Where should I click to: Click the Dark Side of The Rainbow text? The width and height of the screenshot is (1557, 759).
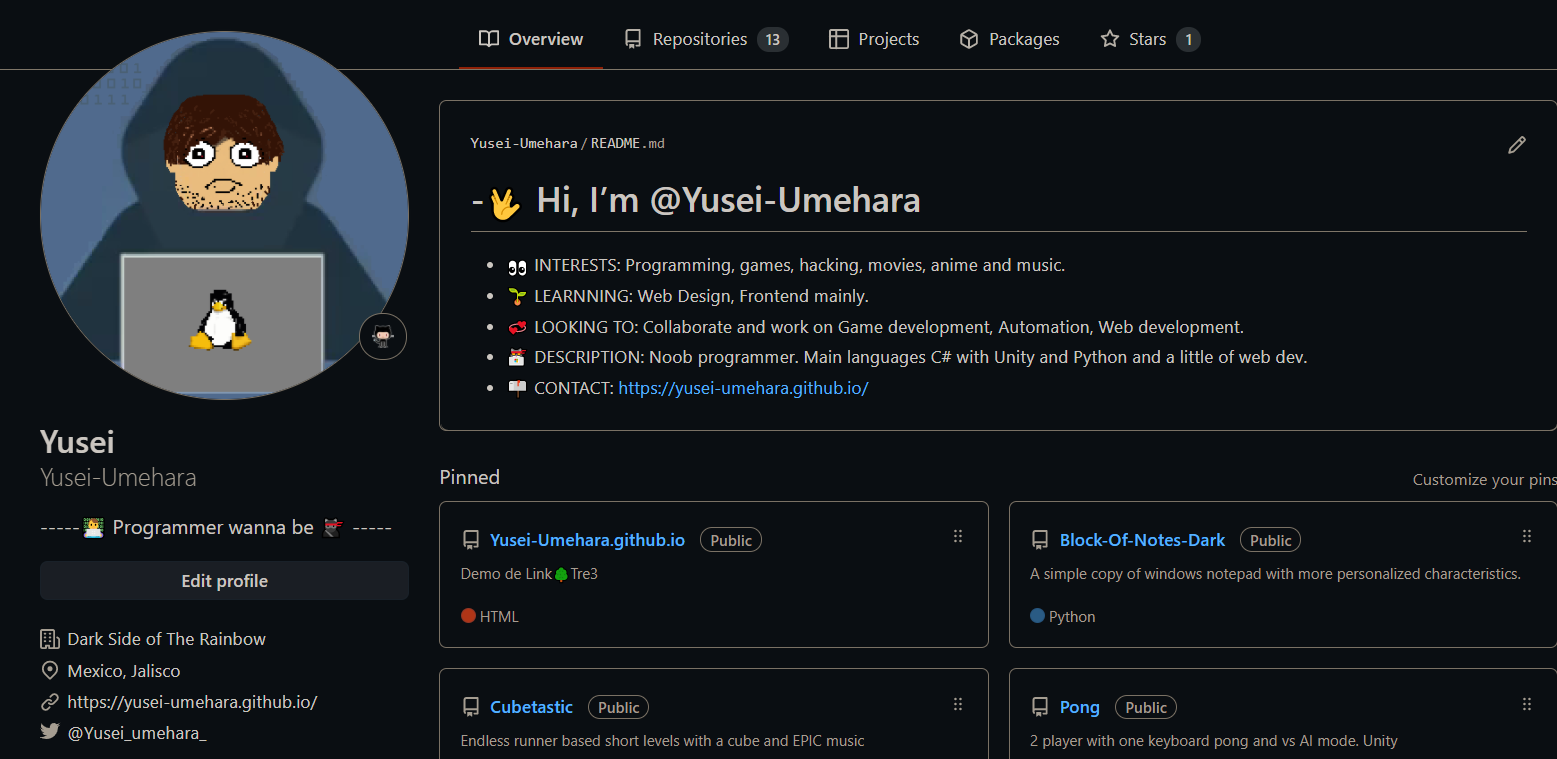coord(167,639)
